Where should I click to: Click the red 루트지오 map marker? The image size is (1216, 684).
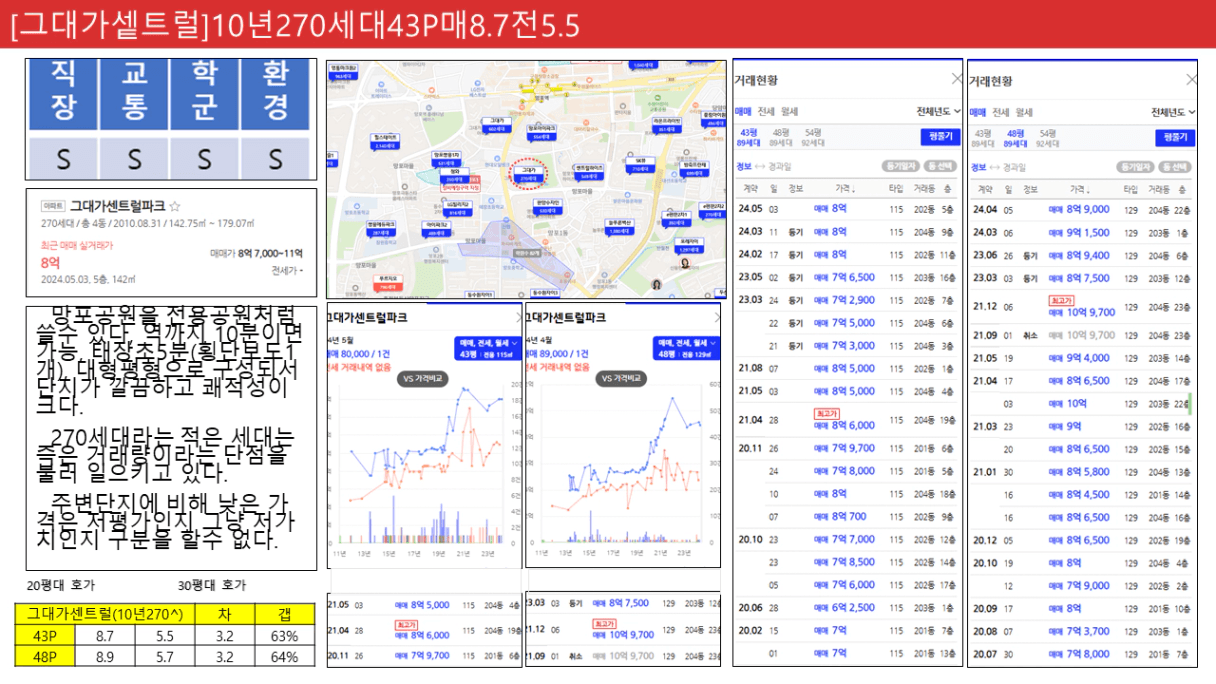click(390, 284)
